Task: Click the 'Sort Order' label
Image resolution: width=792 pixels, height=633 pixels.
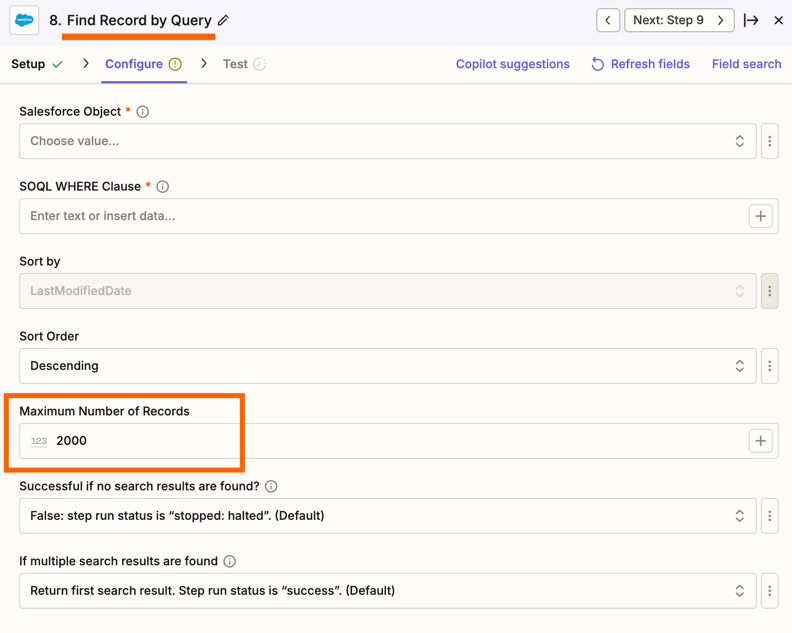Action: tap(49, 336)
